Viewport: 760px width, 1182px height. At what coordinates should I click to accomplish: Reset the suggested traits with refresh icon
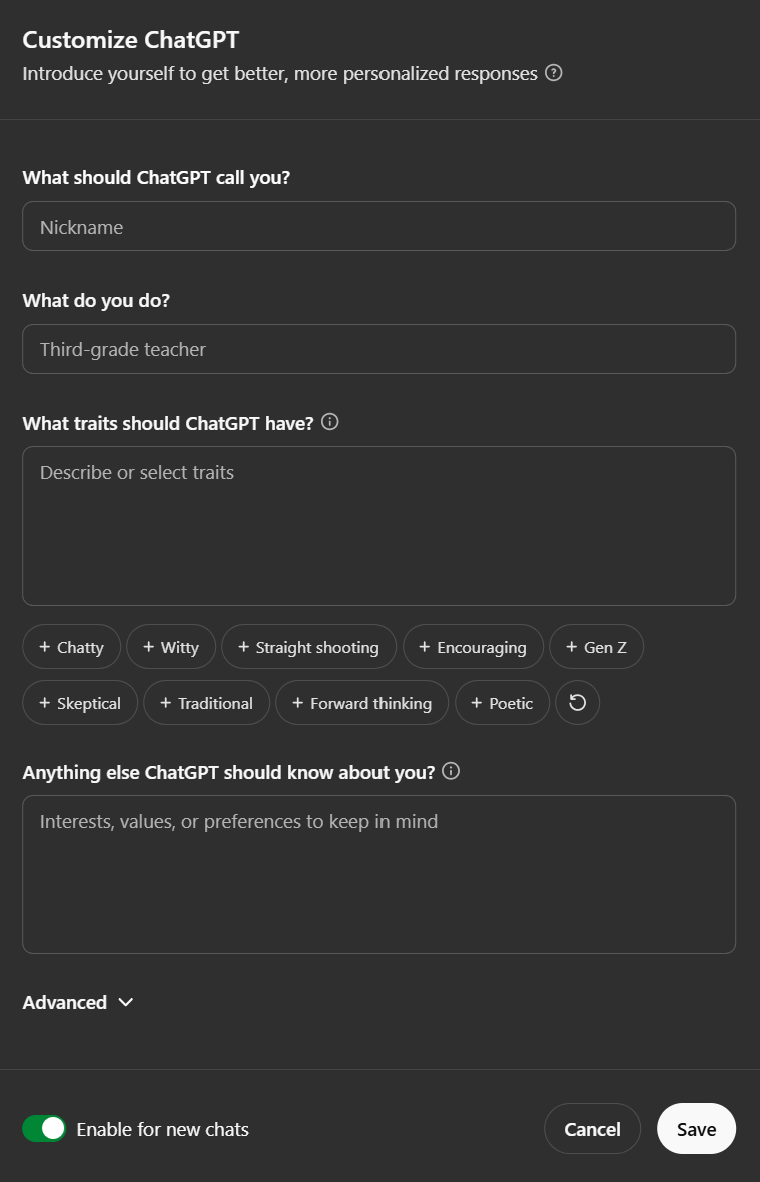coord(577,703)
